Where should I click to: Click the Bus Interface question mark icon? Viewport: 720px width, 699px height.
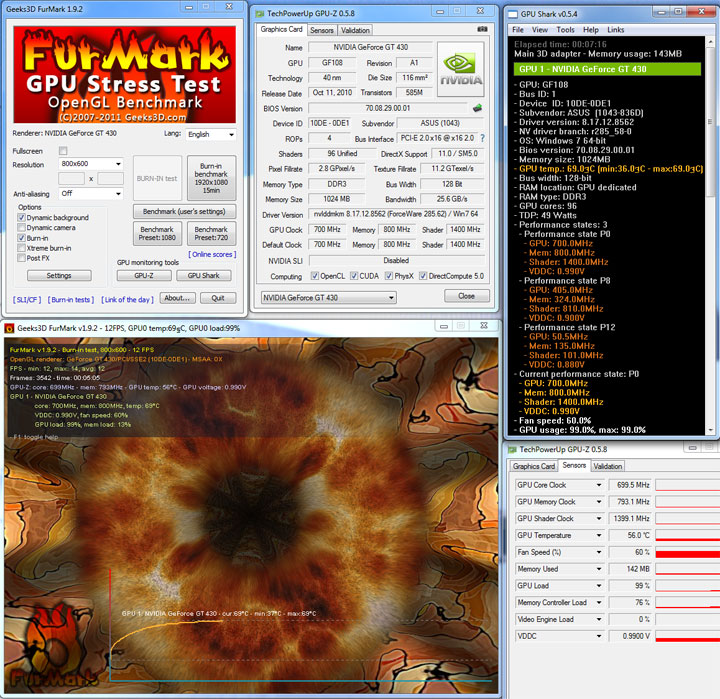coord(482,138)
